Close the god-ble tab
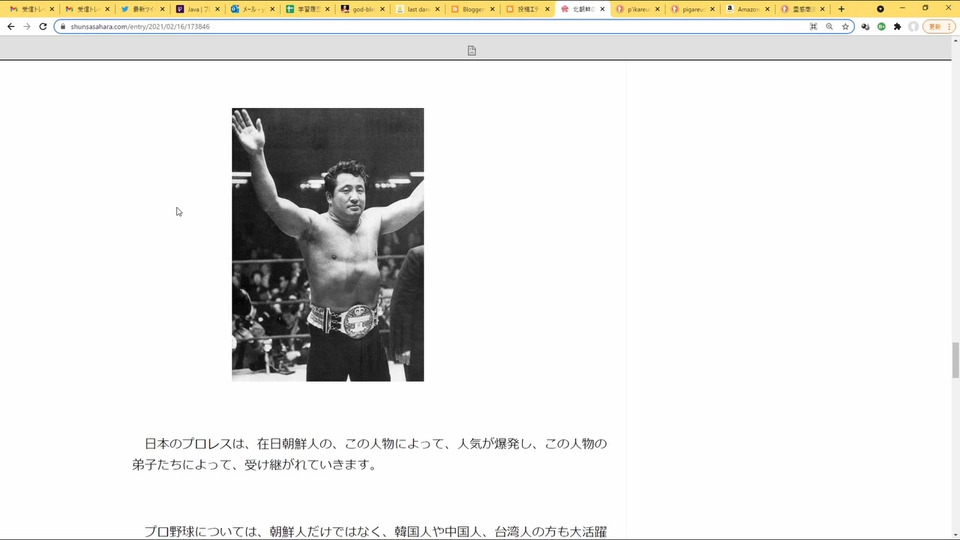 click(383, 9)
